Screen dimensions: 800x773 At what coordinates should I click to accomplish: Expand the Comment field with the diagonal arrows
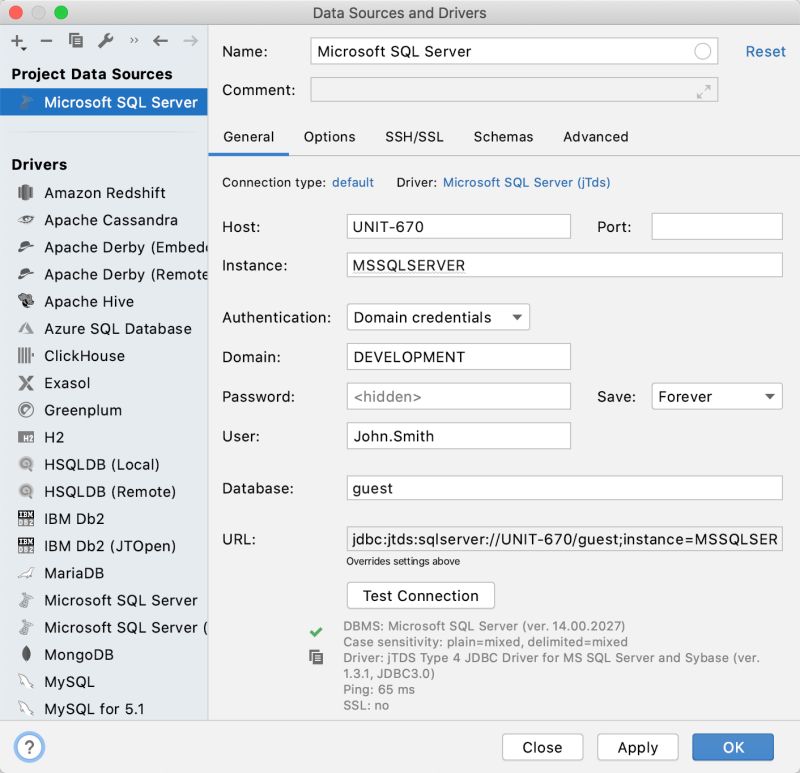tap(703, 89)
